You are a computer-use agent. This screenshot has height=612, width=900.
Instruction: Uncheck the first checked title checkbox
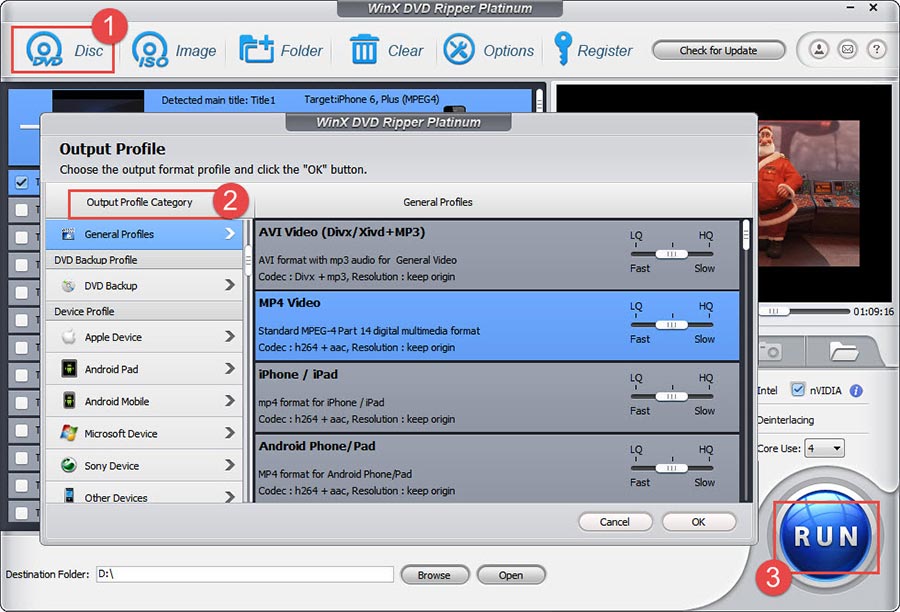pos(21,183)
